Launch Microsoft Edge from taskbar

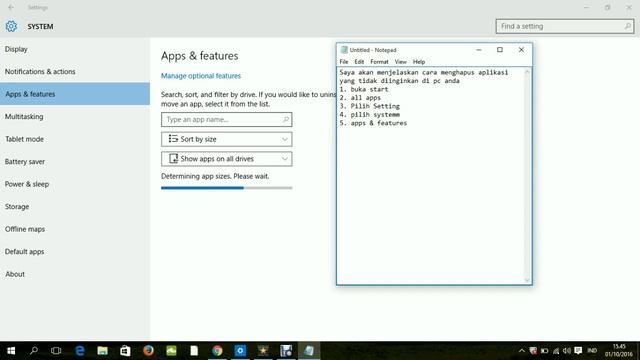point(80,351)
